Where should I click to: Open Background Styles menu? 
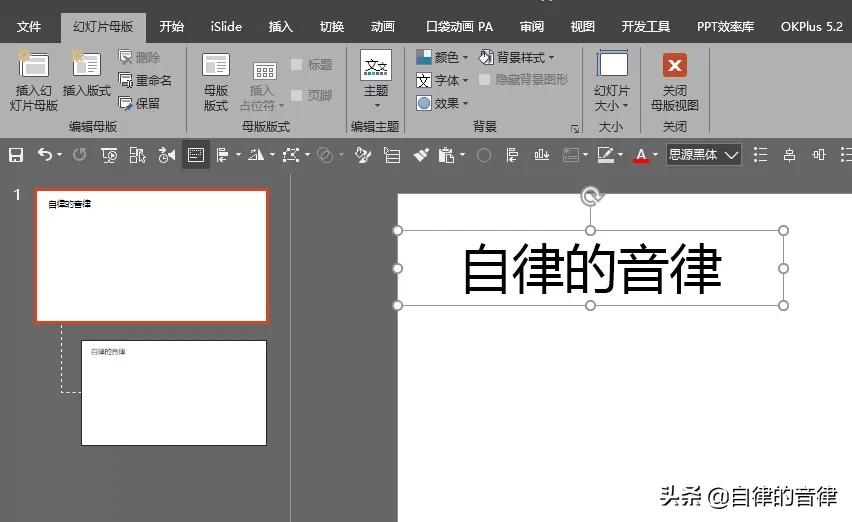click(x=517, y=57)
